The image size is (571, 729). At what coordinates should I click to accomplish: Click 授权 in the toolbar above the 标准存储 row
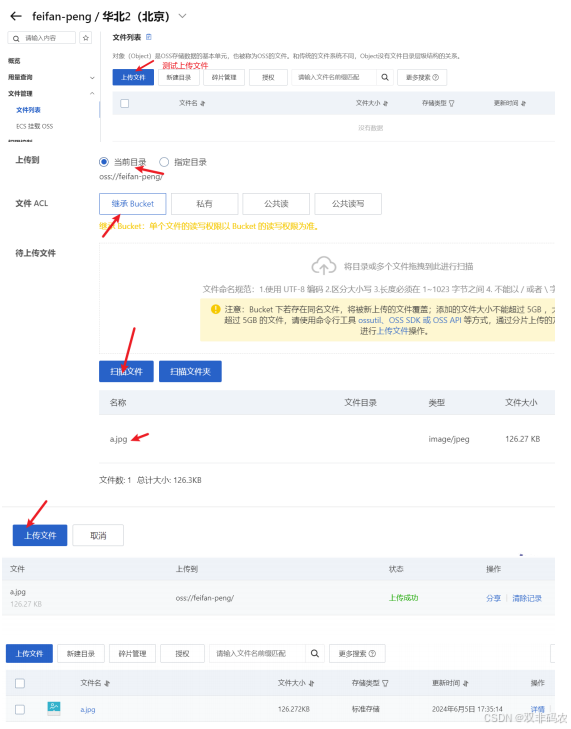[x=182, y=653]
